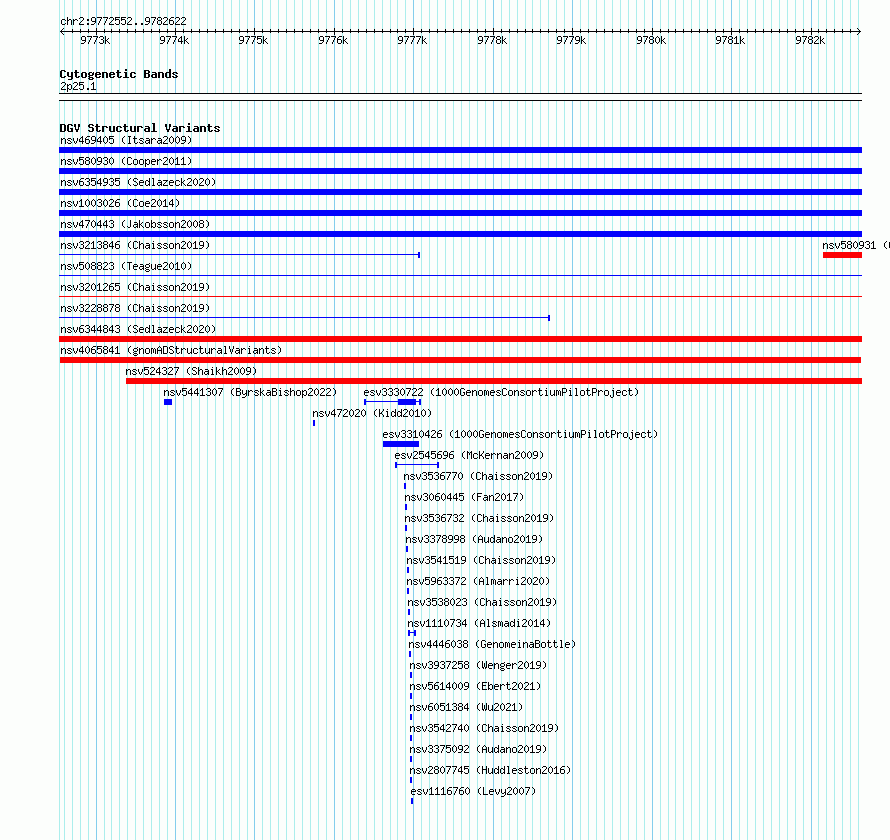Click the red nsv580931 variant bar

pos(842,255)
